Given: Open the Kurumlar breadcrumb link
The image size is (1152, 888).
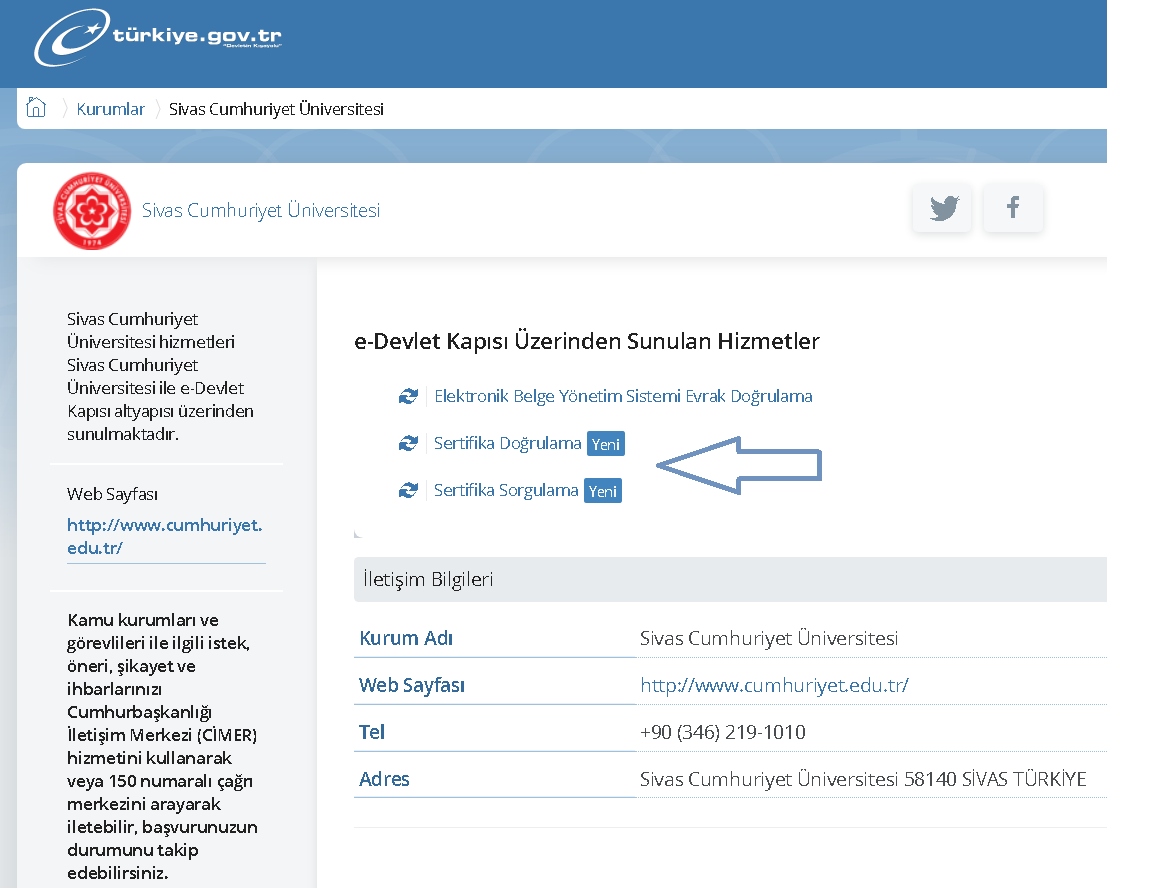Looking at the screenshot, I should (110, 109).
